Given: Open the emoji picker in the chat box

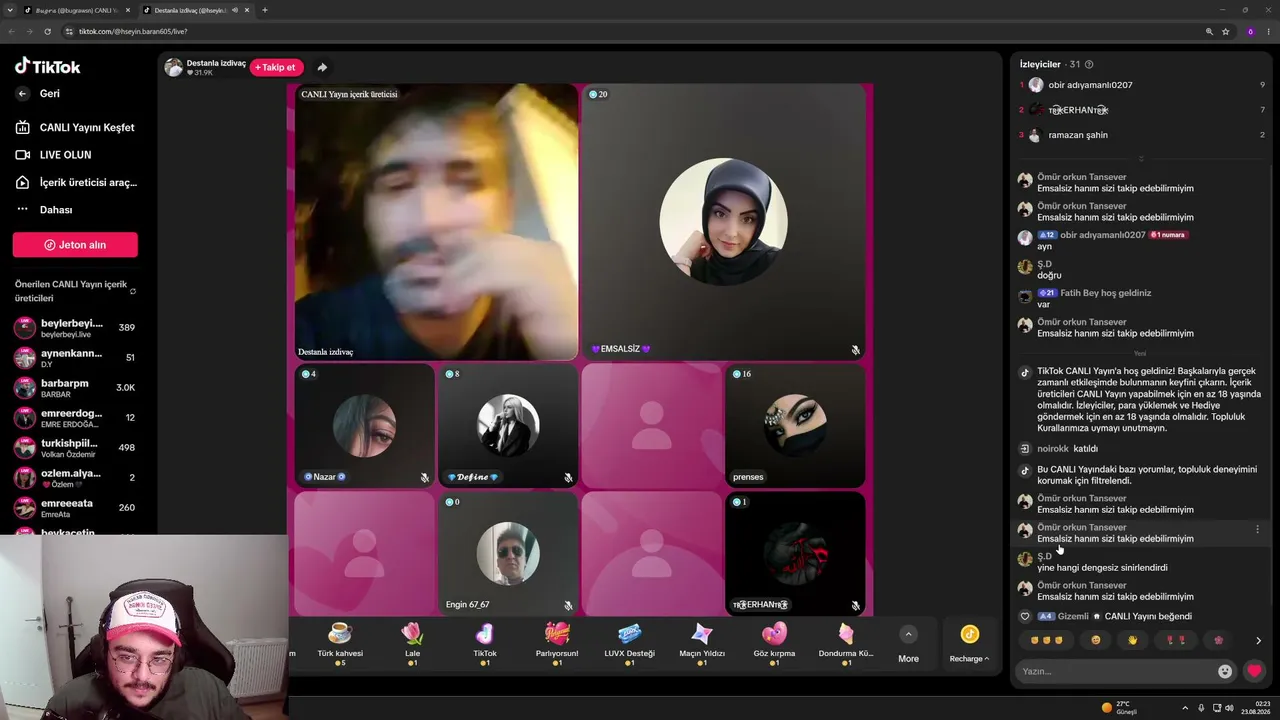Looking at the screenshot, I should [1225, 671].
